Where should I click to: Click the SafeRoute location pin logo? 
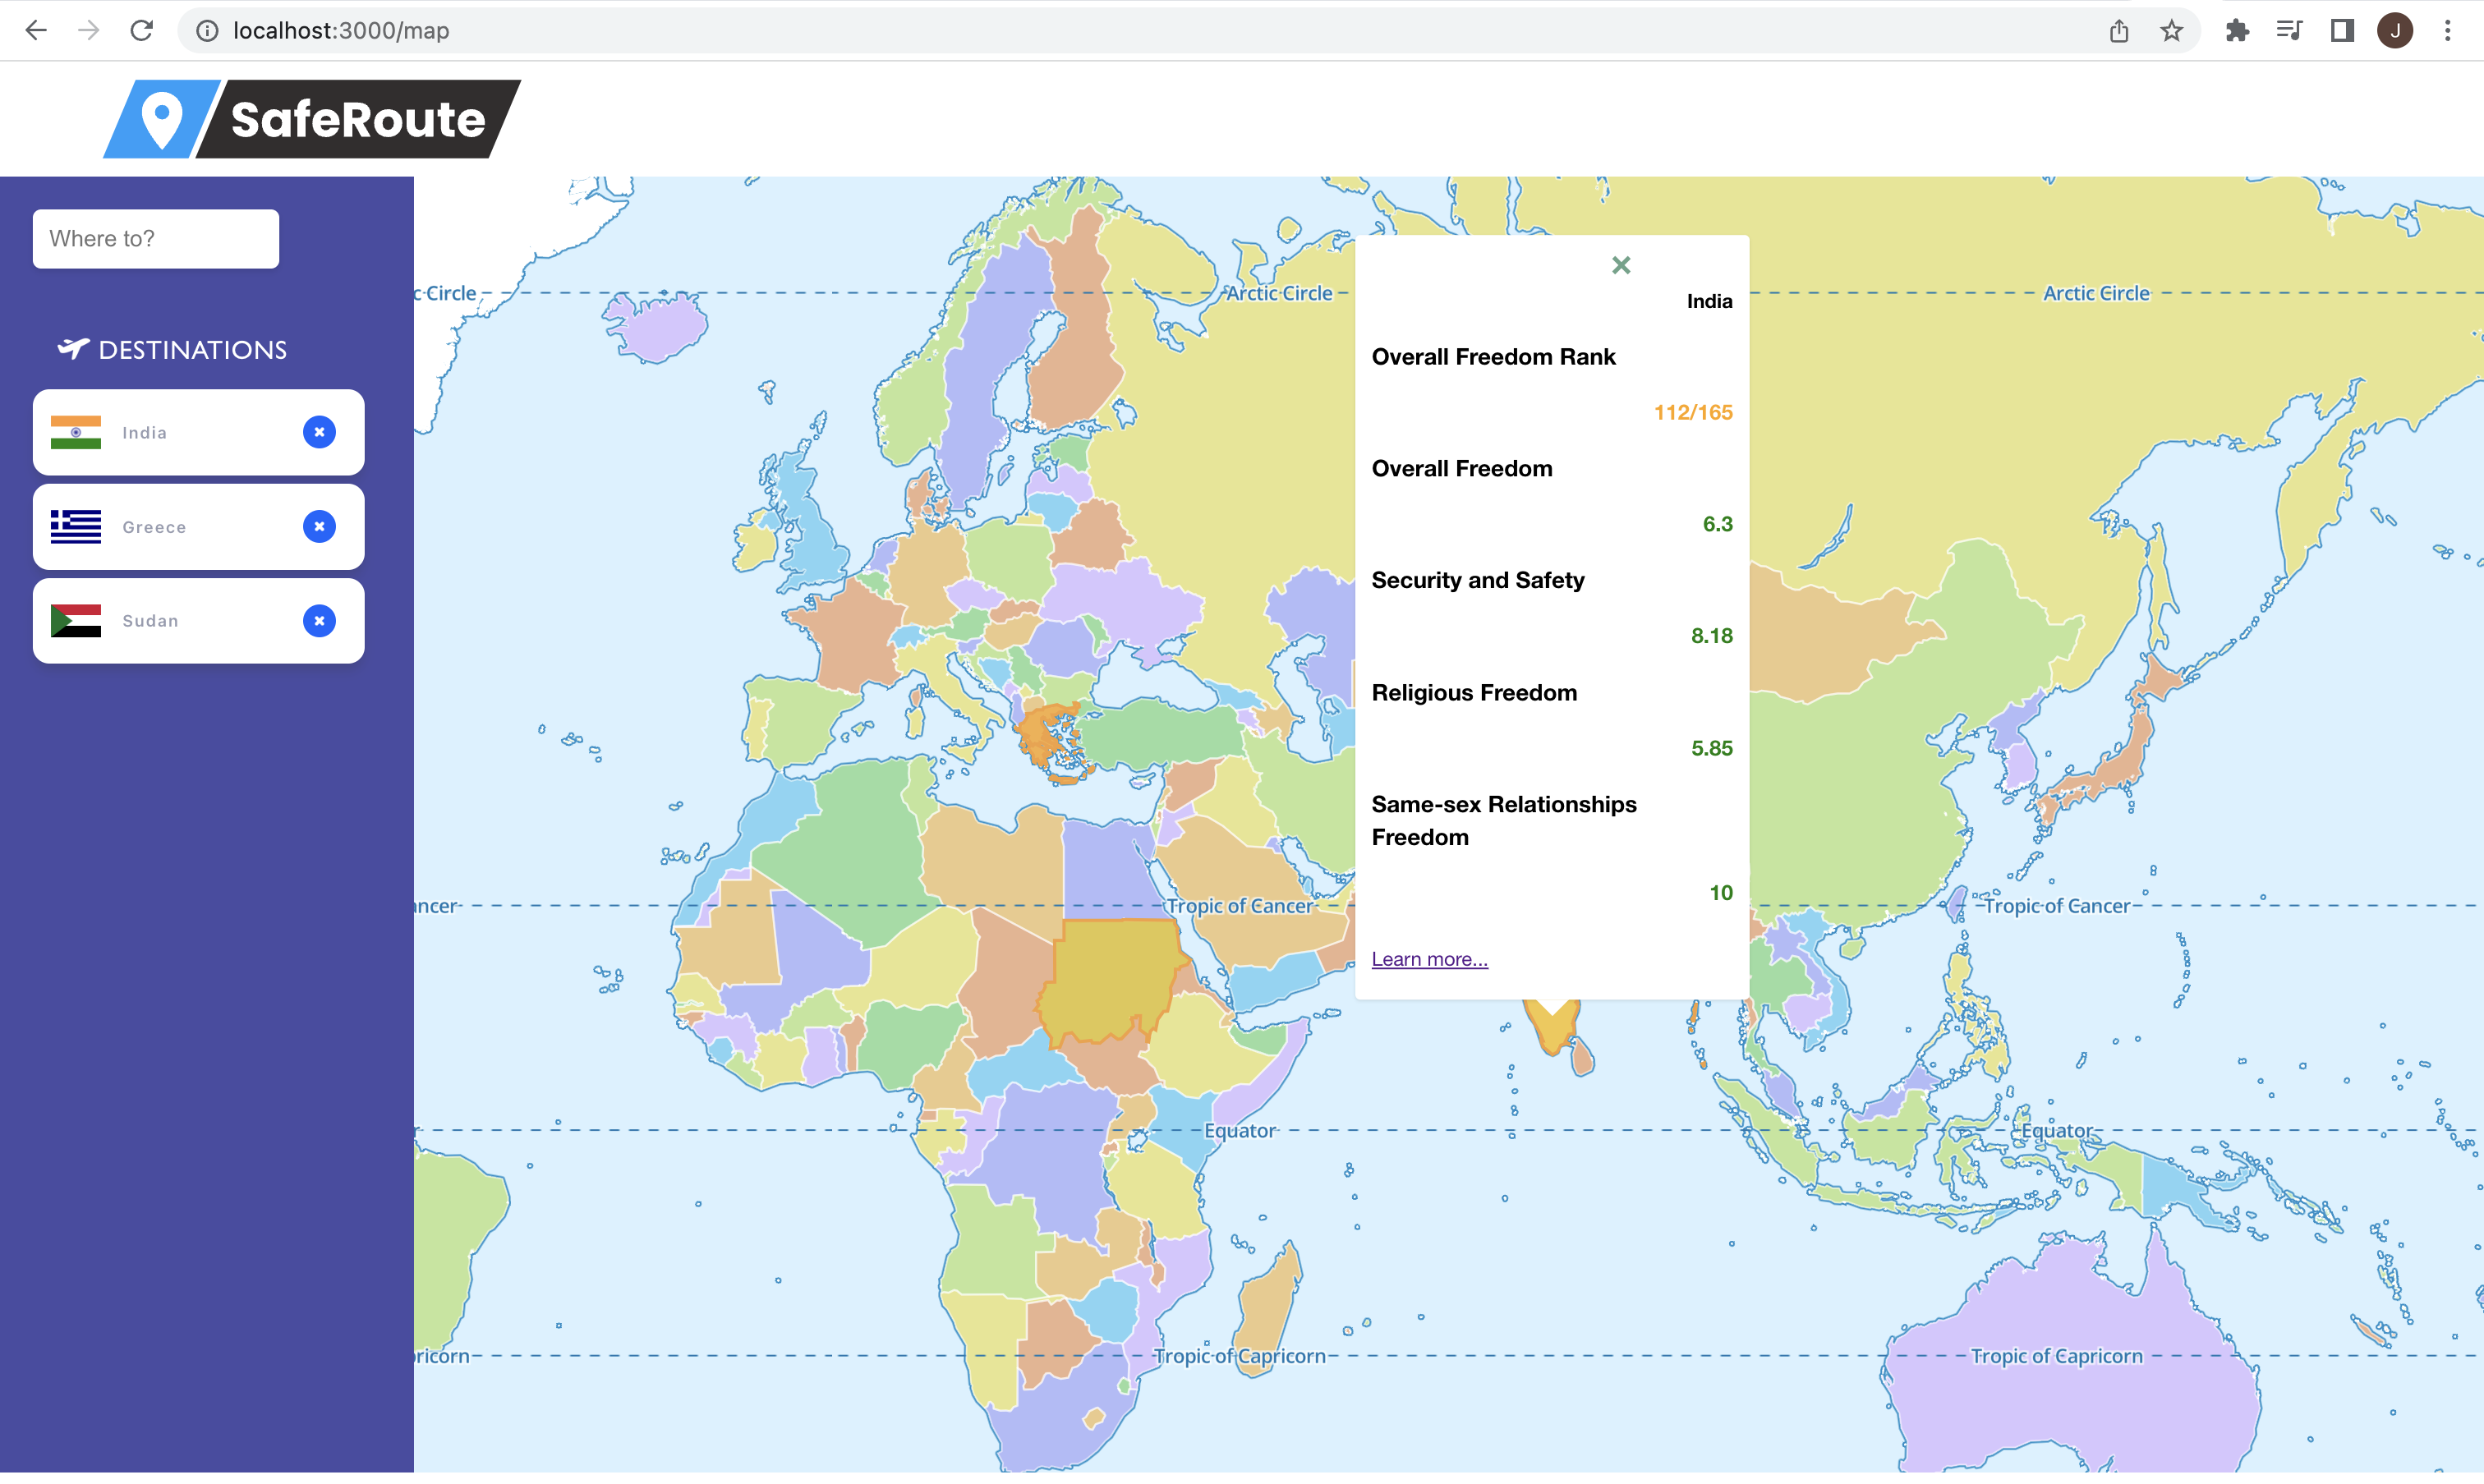tap(161, 119)
